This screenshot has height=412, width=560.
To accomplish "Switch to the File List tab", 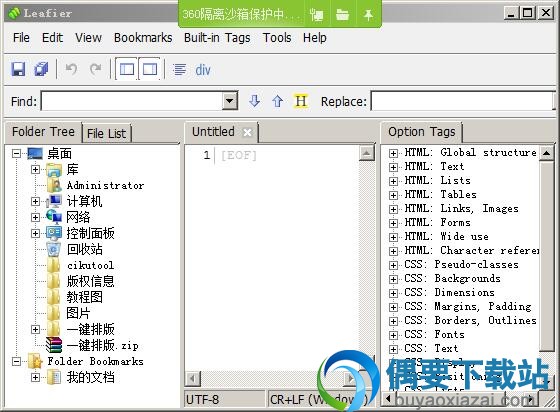I will pyautogui.click(x=106, y=133).
